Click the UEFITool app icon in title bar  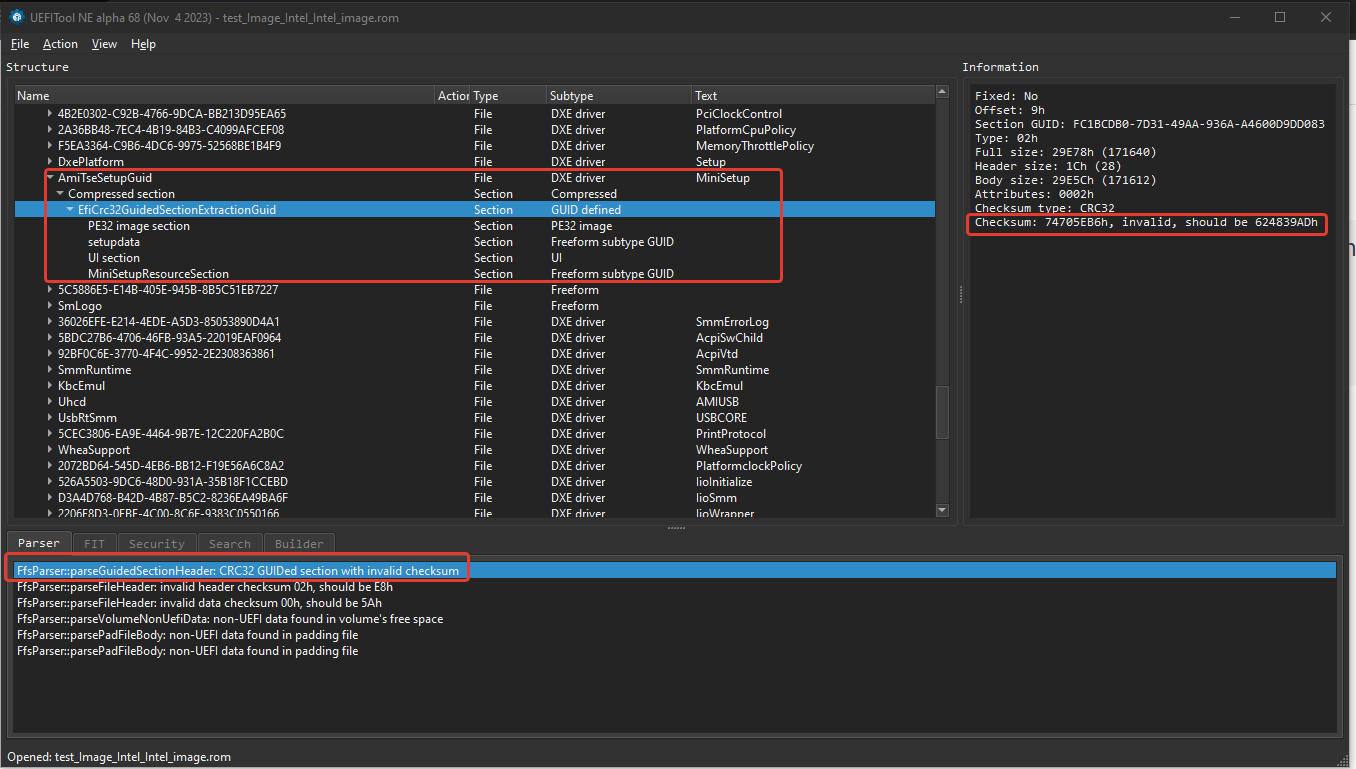pyautogui.click(x=17, y=17)
